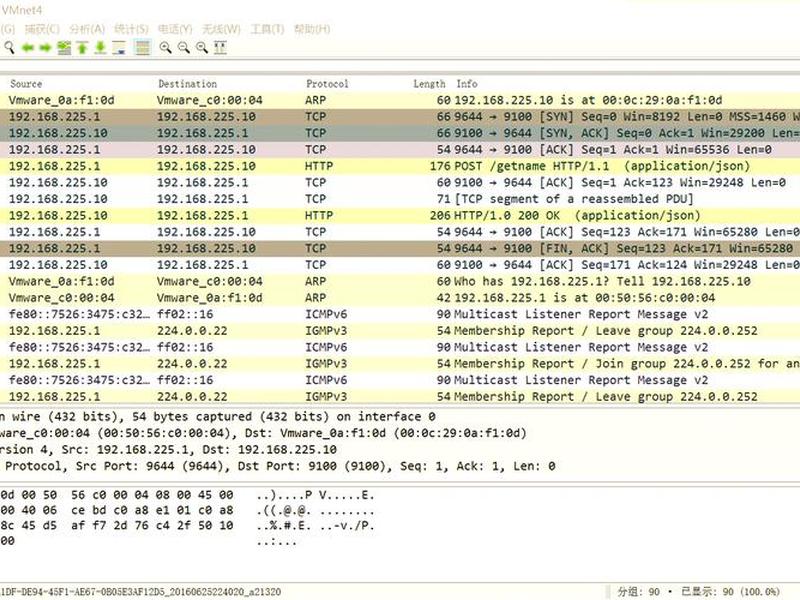Select the TCP [FIN, ACK] packet row

point(400,248)
